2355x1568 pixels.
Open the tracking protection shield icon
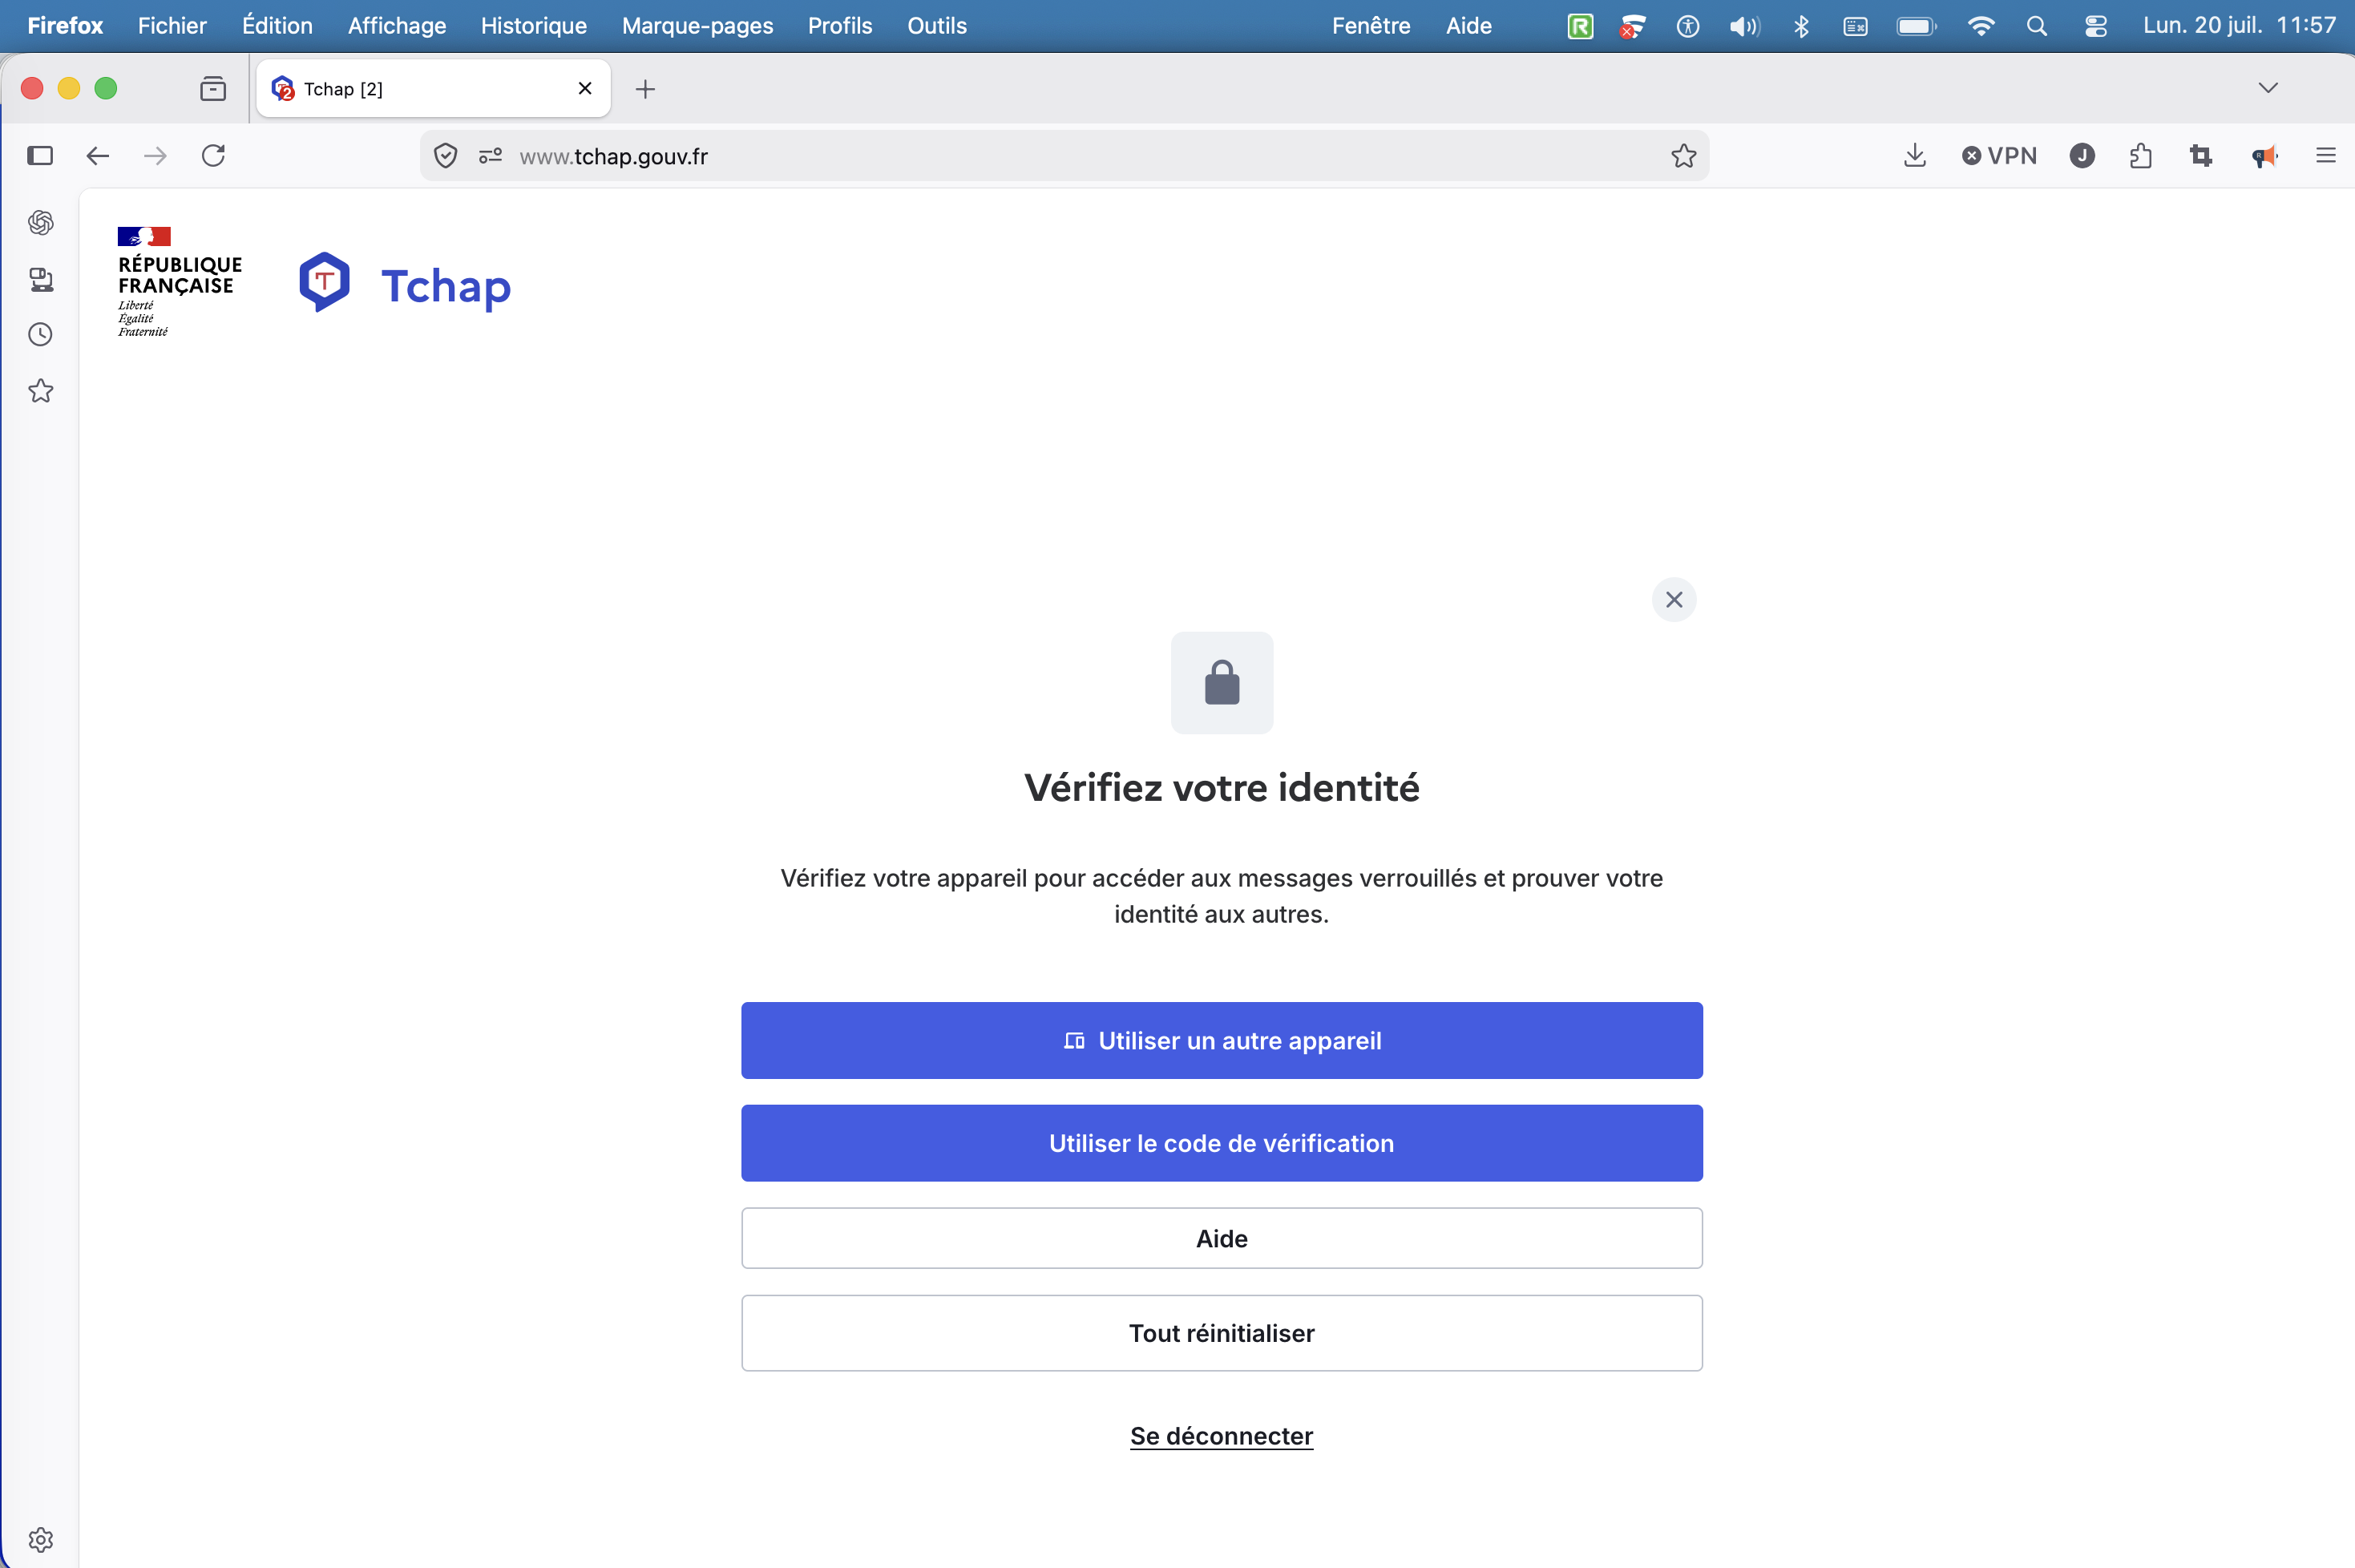click(446, 156)
